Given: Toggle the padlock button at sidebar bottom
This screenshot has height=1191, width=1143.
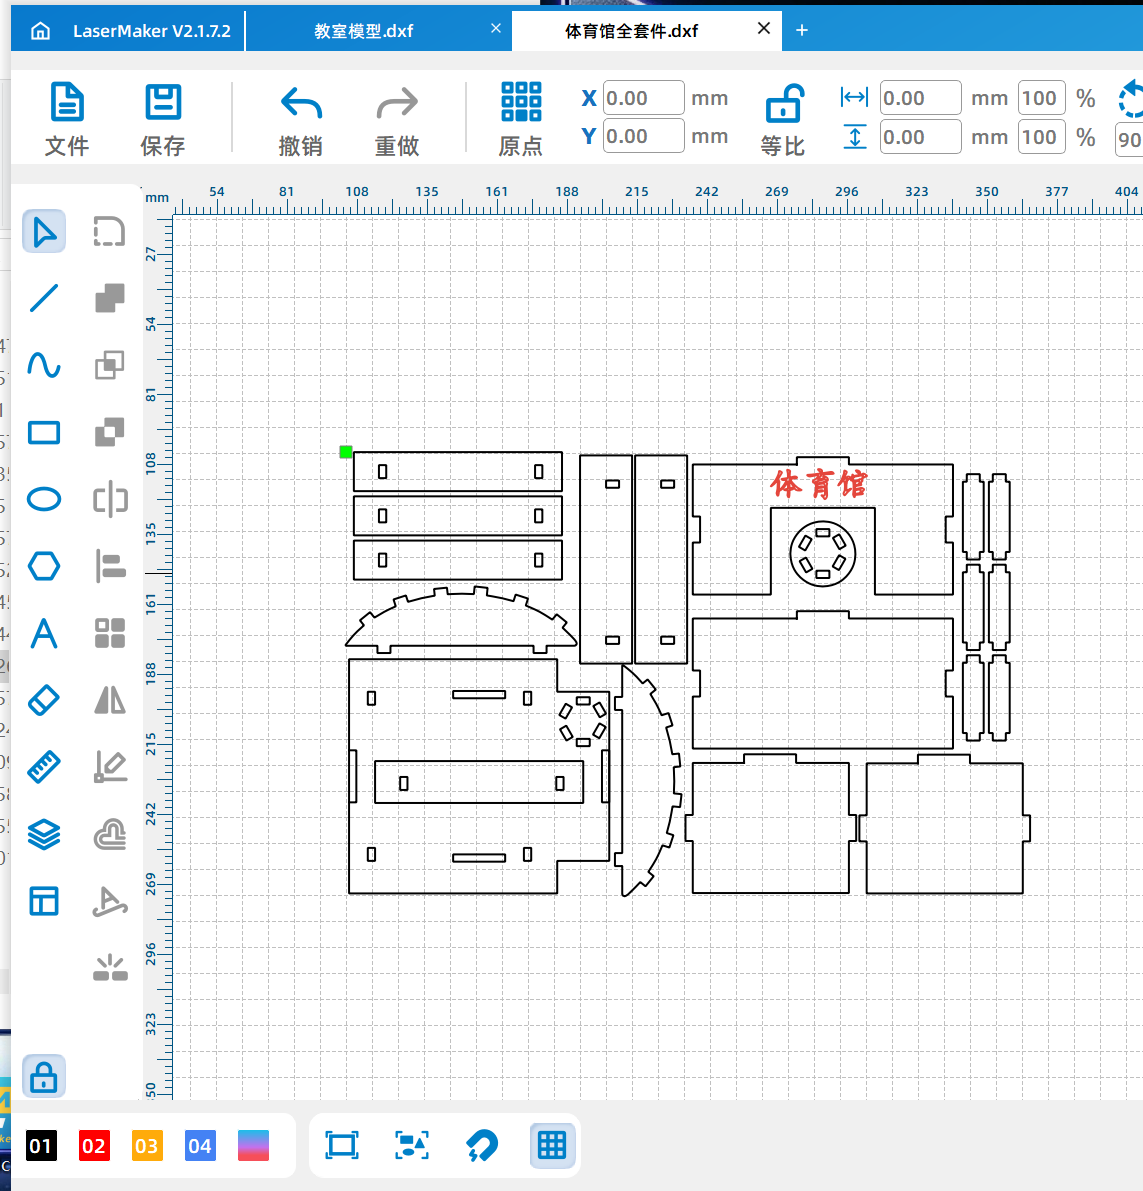Looking at the screenshot, I should click(44, 1076).
